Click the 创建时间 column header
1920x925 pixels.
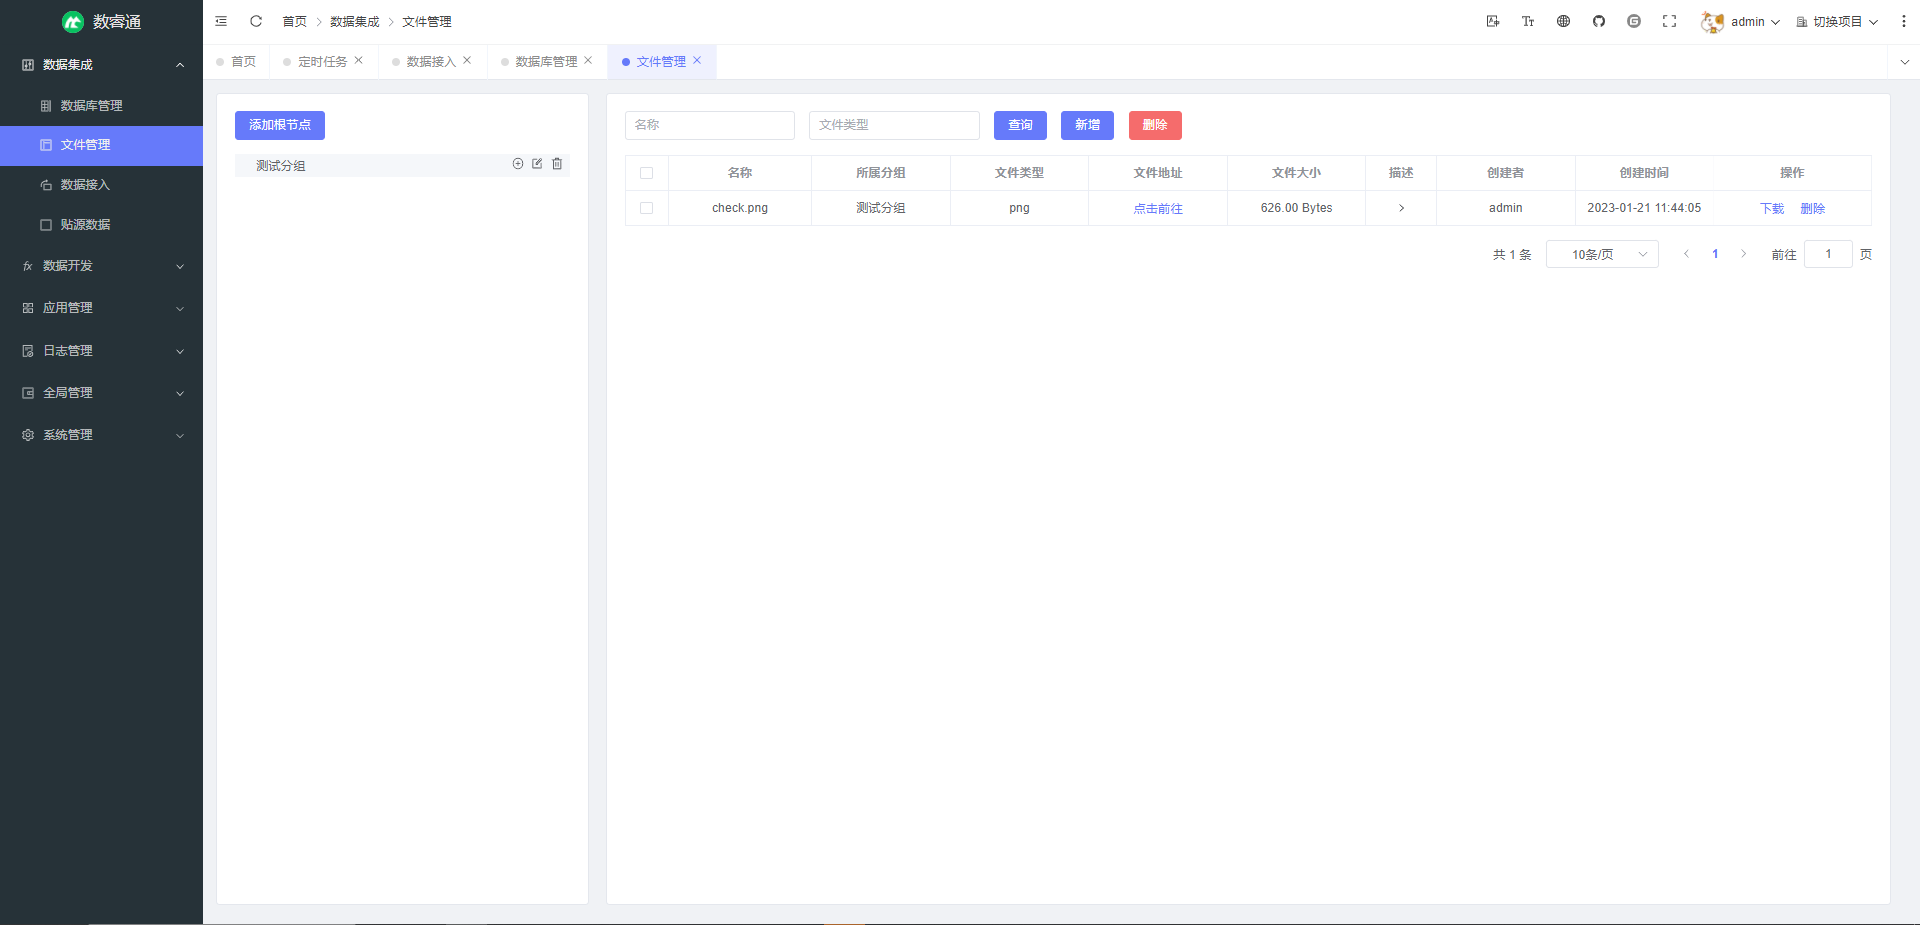point(1644,173)
